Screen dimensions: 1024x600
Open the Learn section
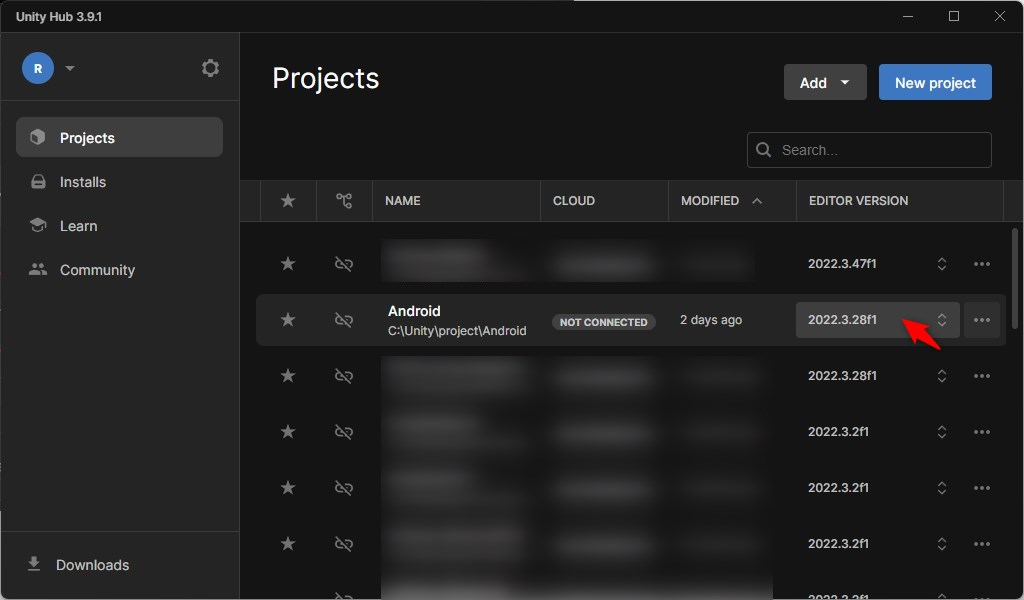(78, 226)
